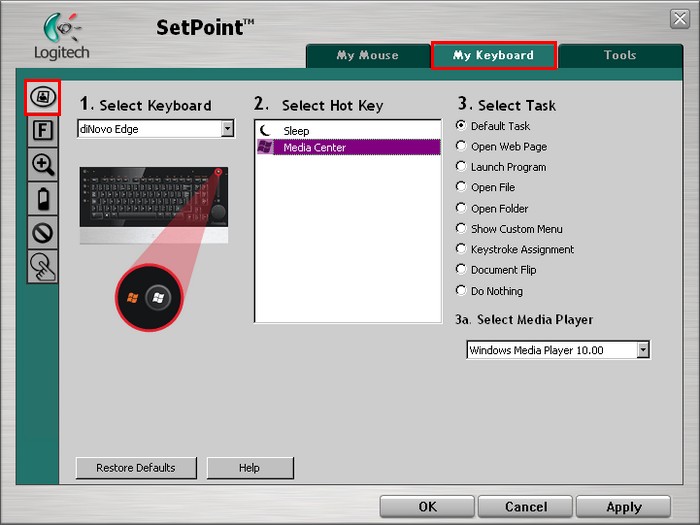Open the touchpad settings finger icon

pos(43,266)
